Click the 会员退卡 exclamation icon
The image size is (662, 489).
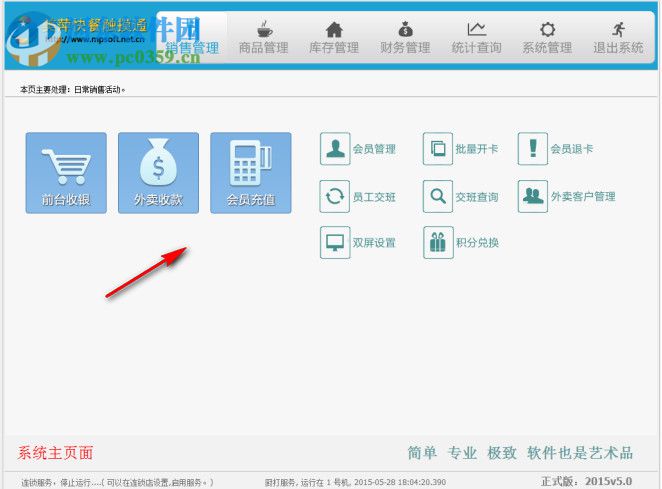(x=533, y=149)
